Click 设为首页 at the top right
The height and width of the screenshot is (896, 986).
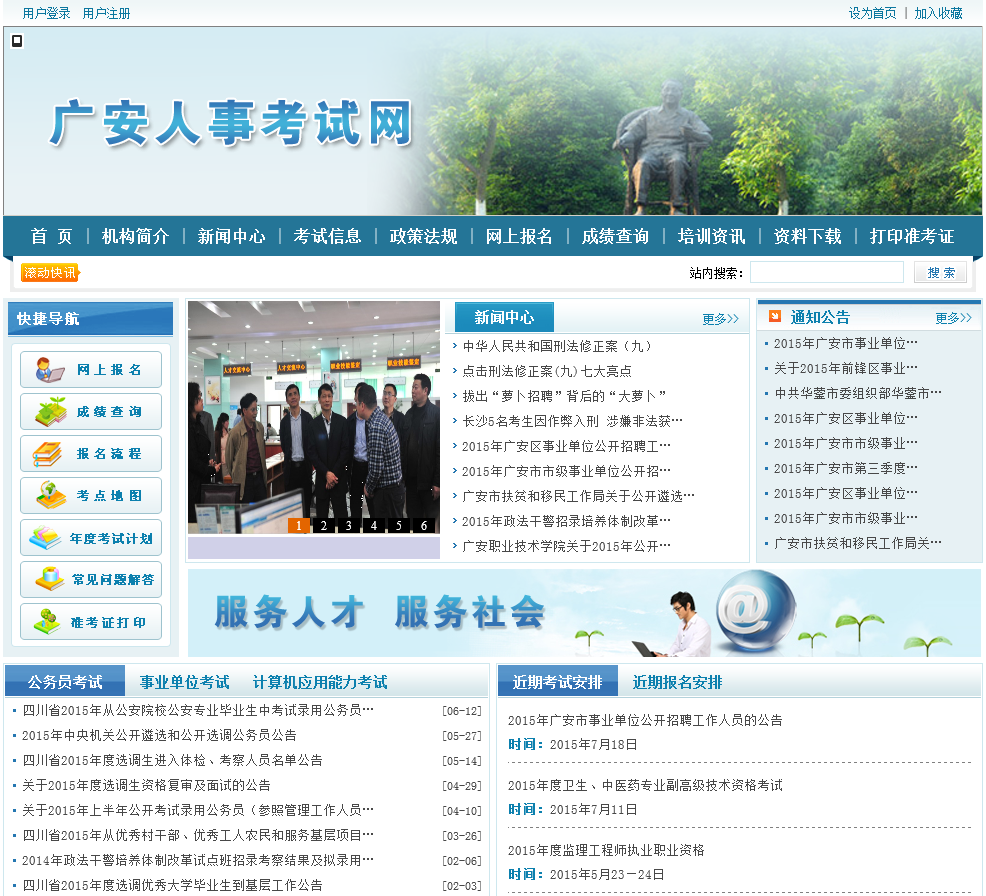(x=872, y=13)
